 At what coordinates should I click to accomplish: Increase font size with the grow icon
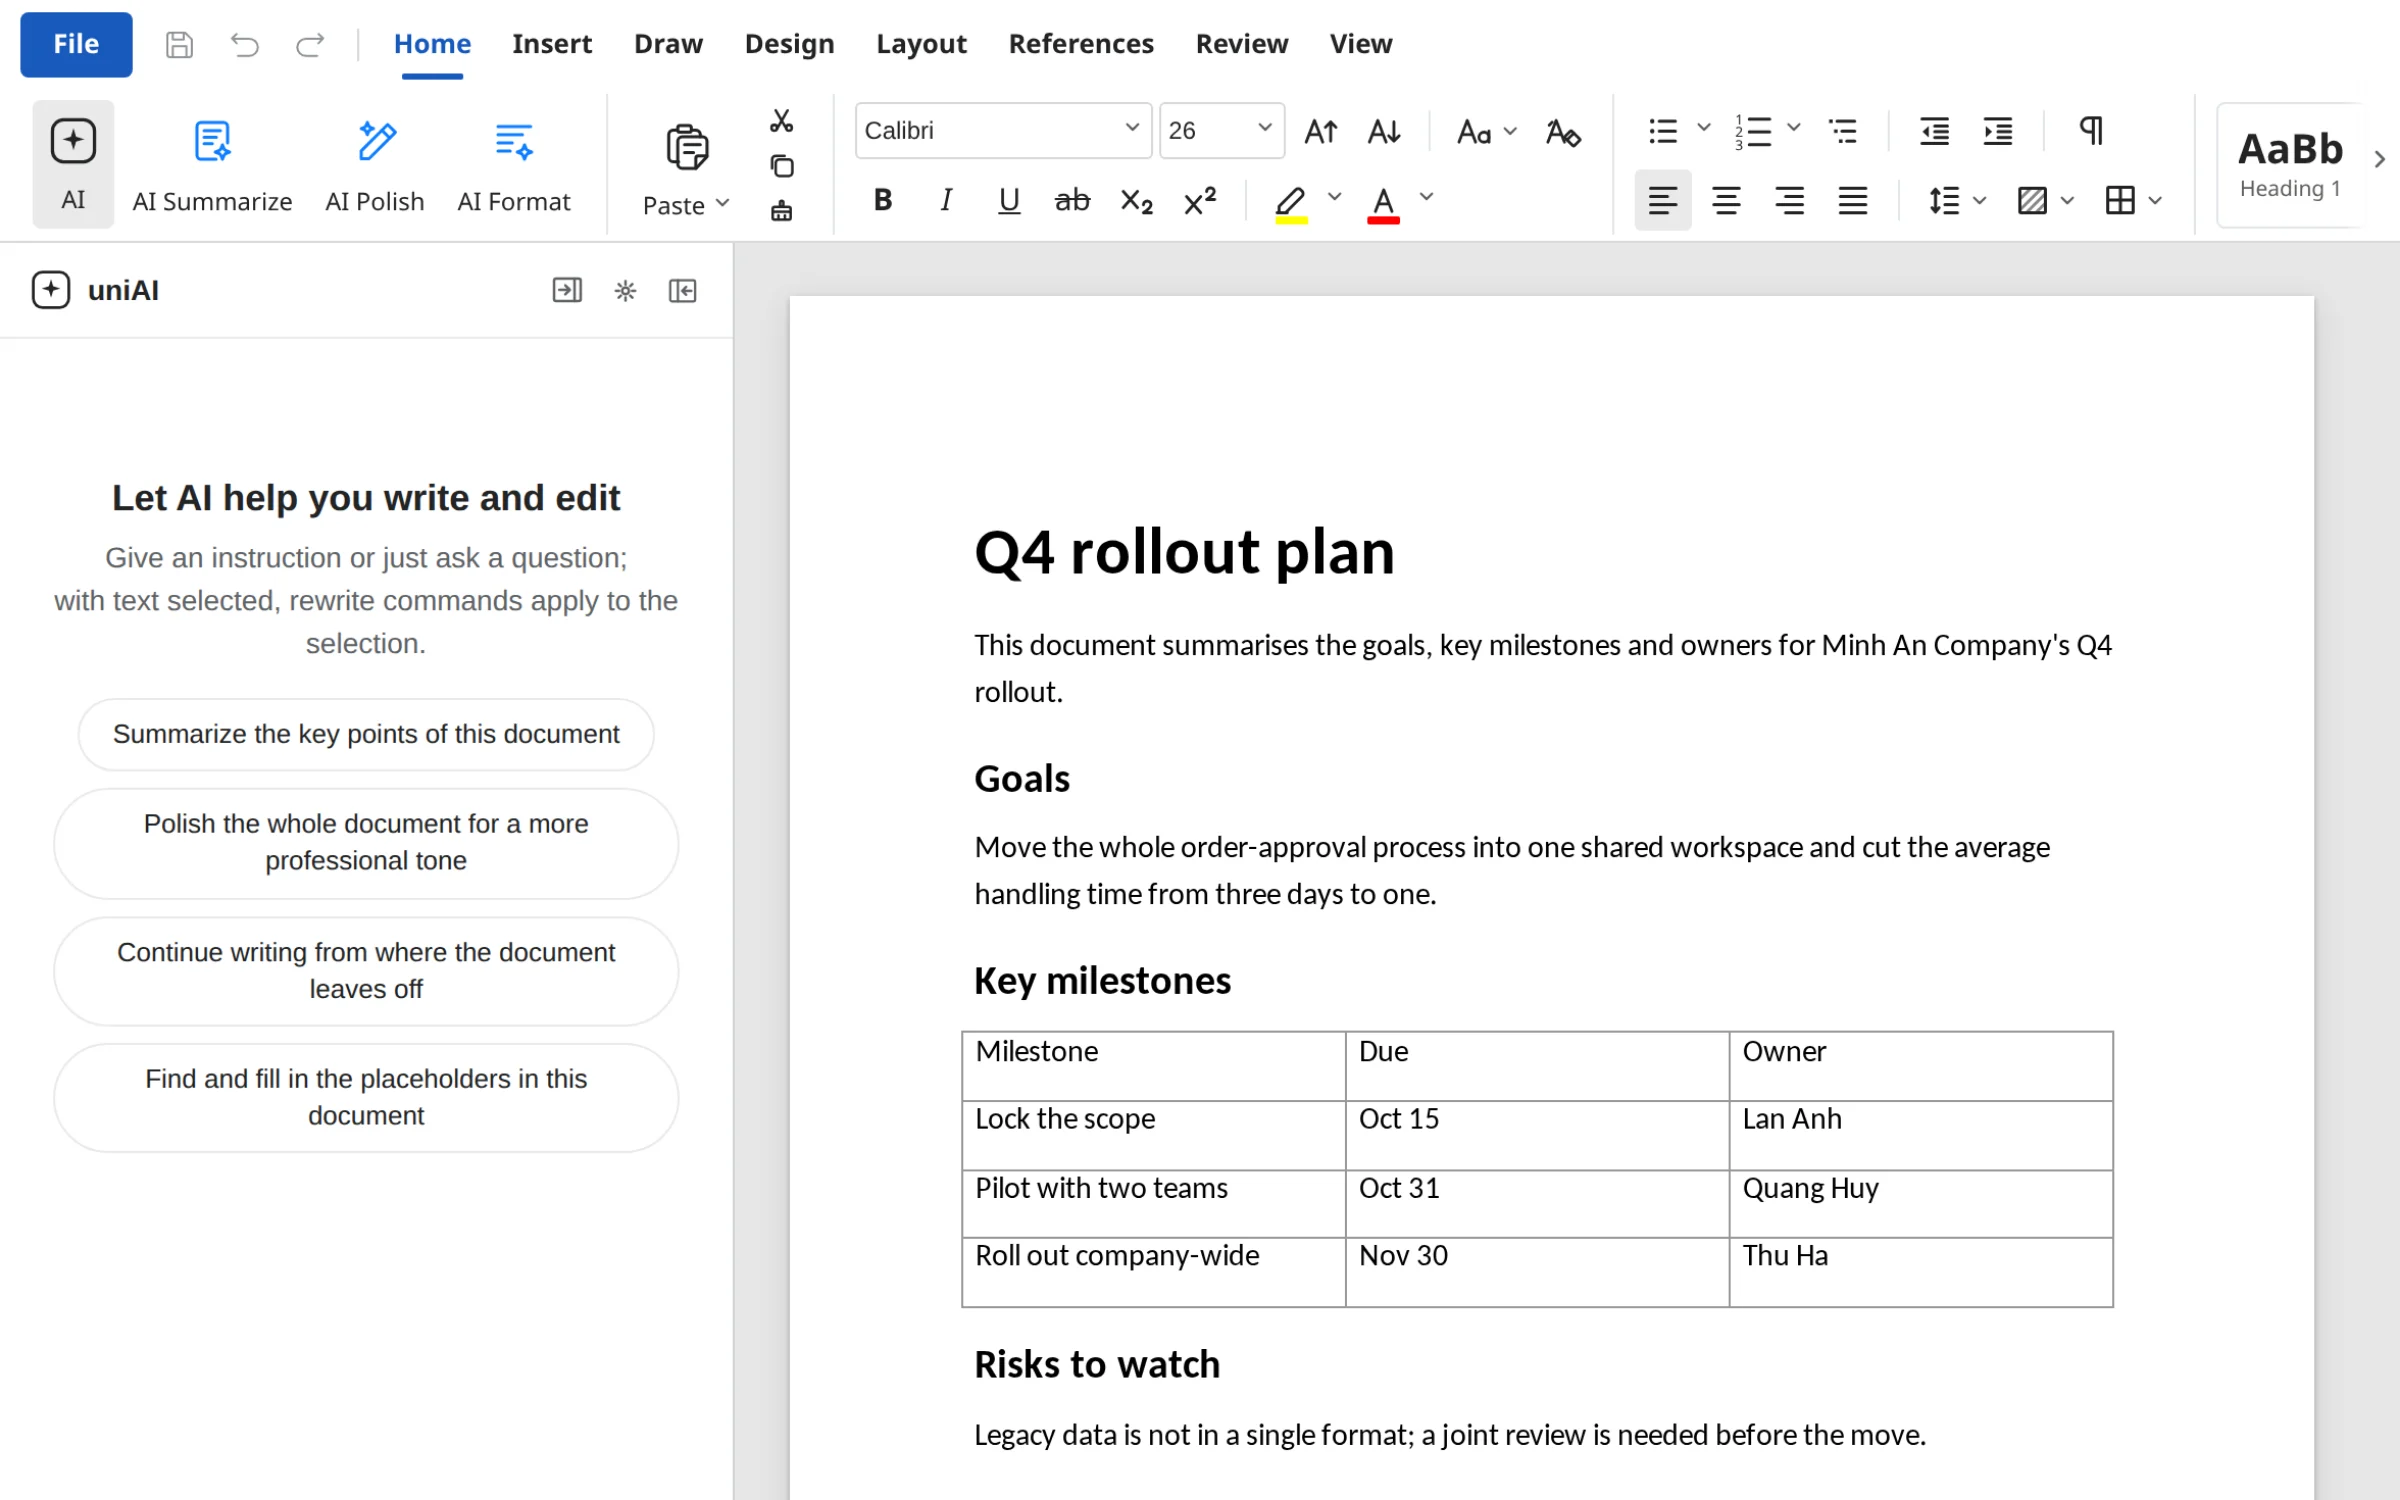(1321, 131)
